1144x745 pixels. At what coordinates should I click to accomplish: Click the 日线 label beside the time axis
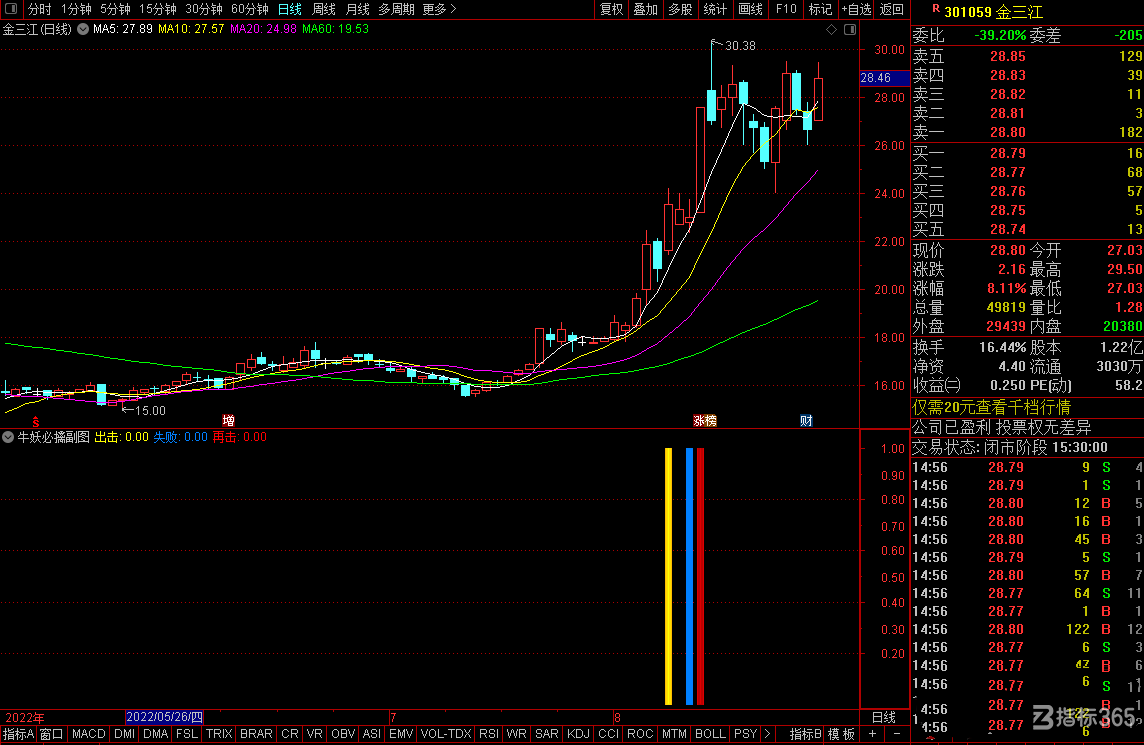tap(884, 717)
